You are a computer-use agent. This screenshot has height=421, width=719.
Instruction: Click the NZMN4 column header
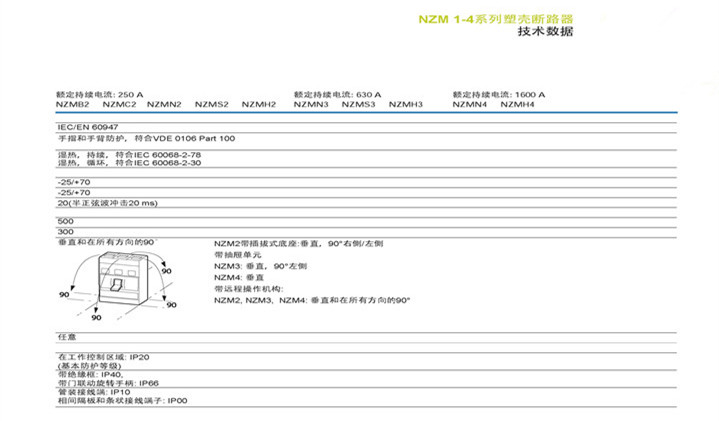469,104
